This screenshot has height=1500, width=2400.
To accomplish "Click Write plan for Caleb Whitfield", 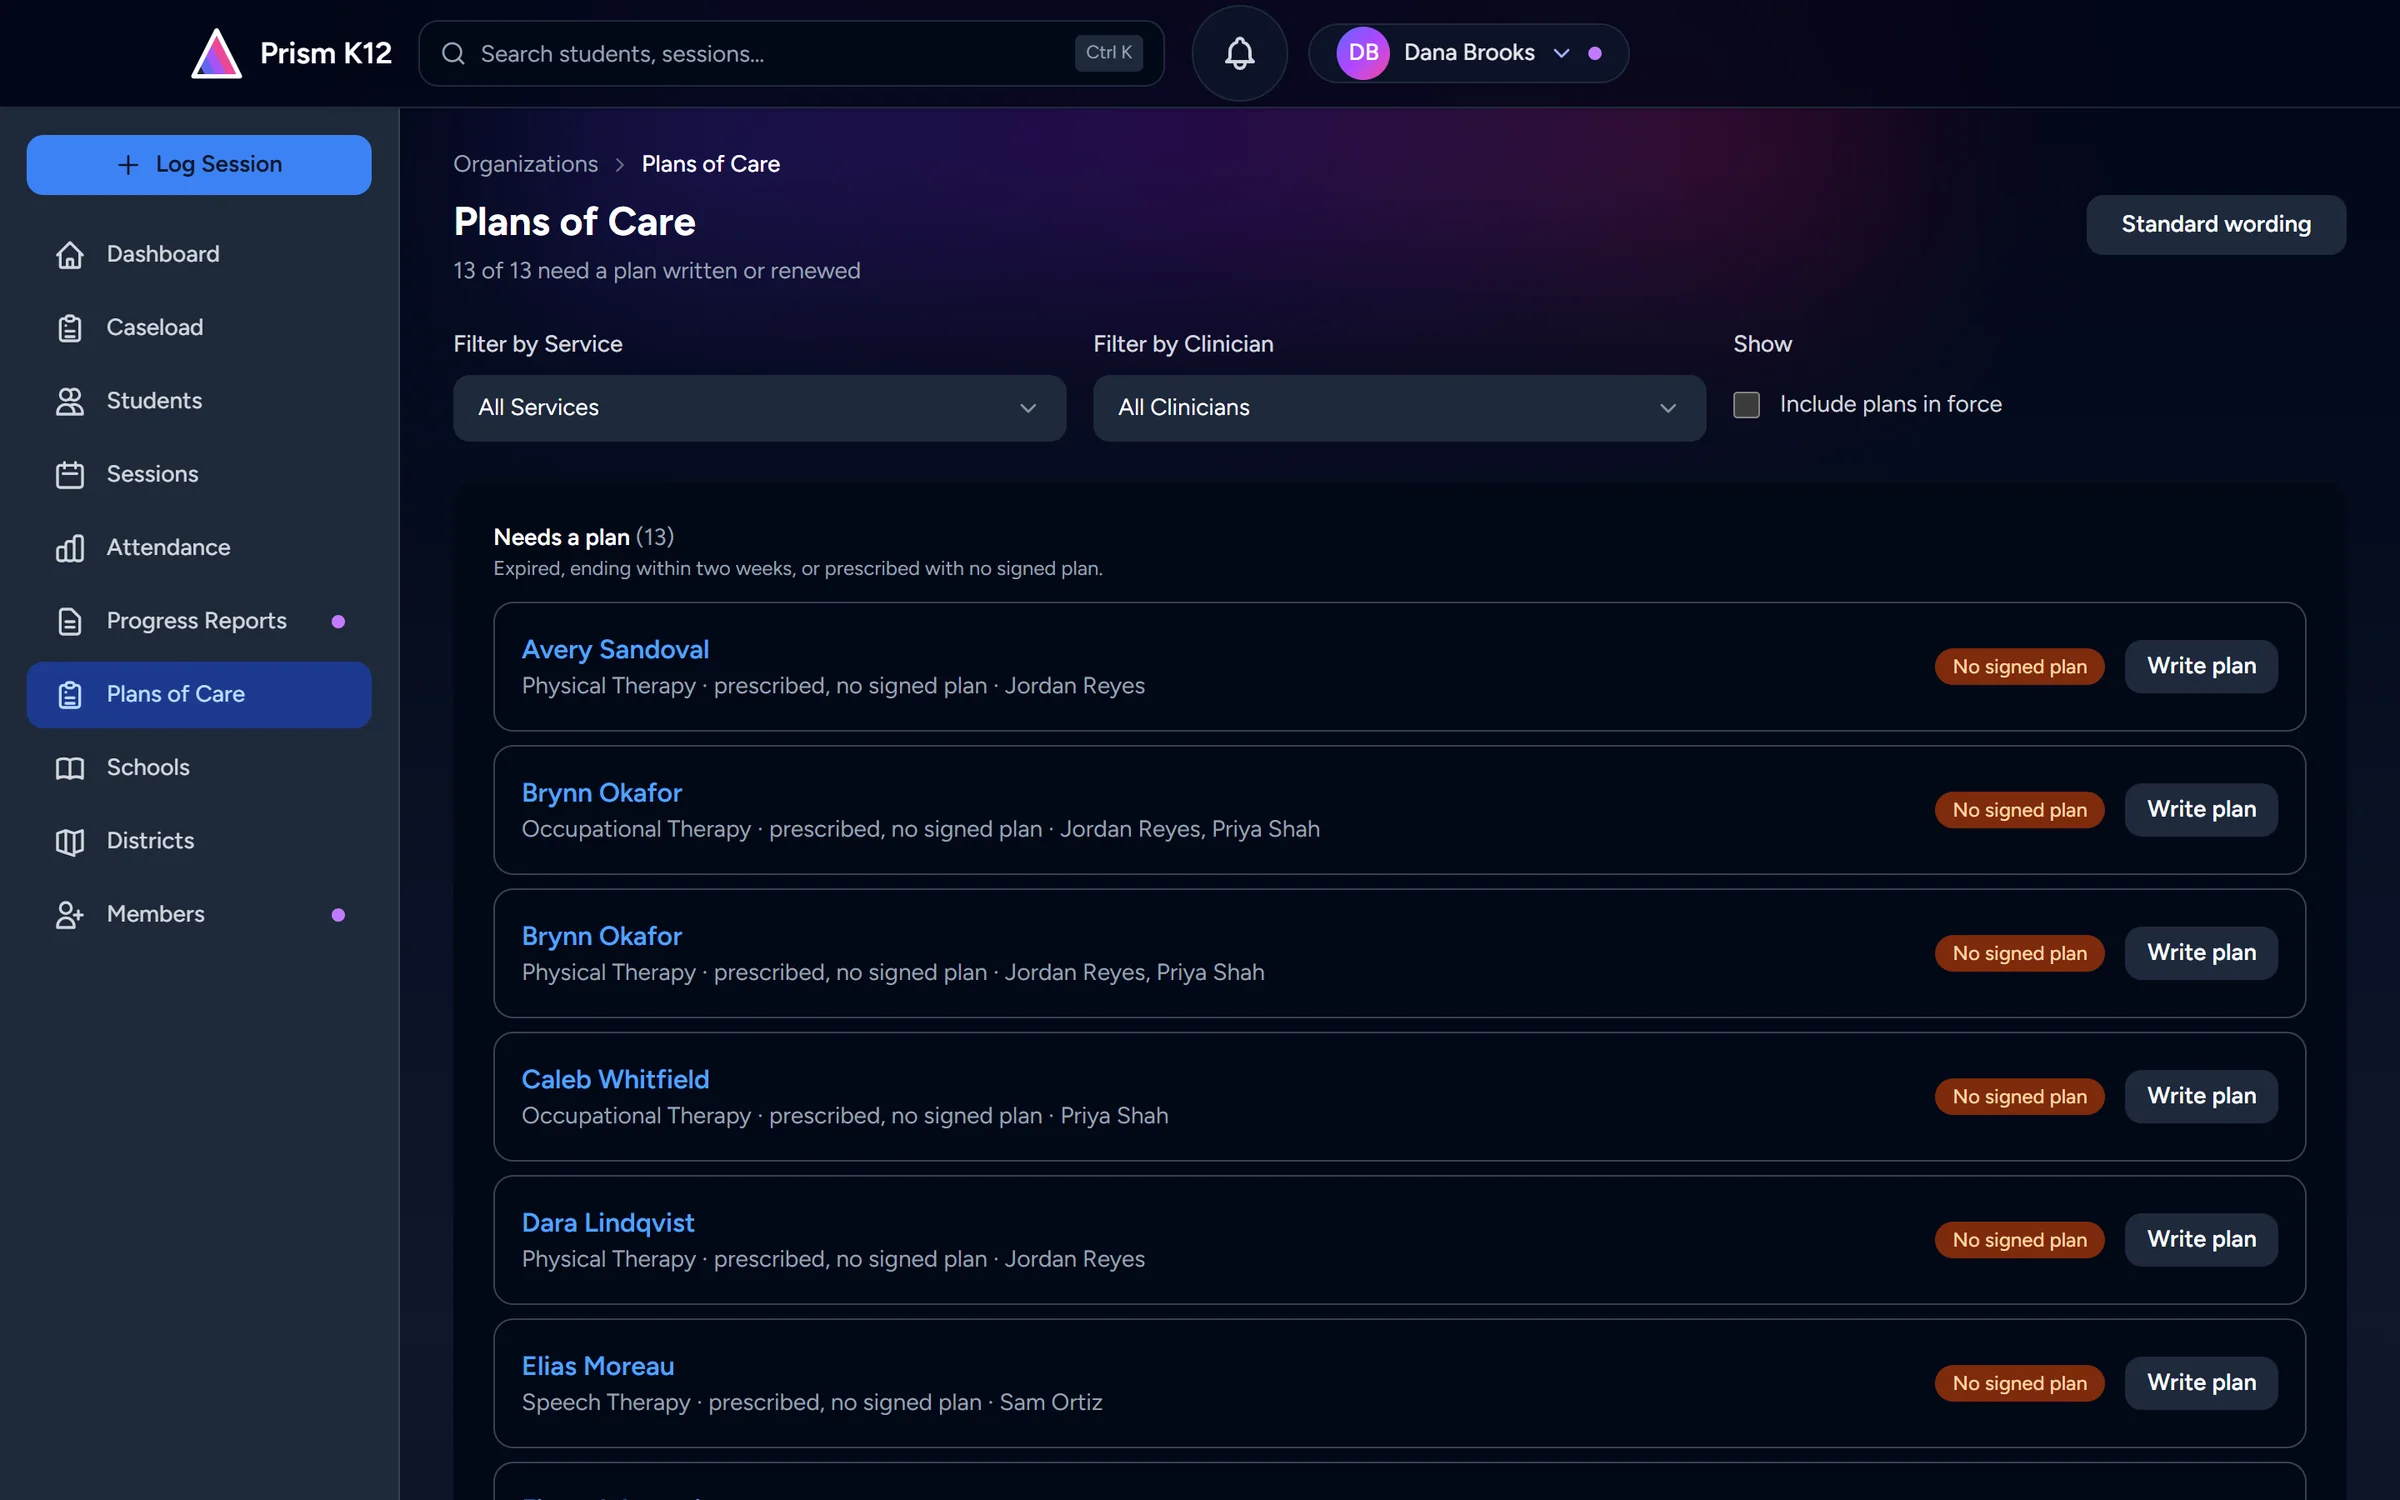I will 2201,1096.
